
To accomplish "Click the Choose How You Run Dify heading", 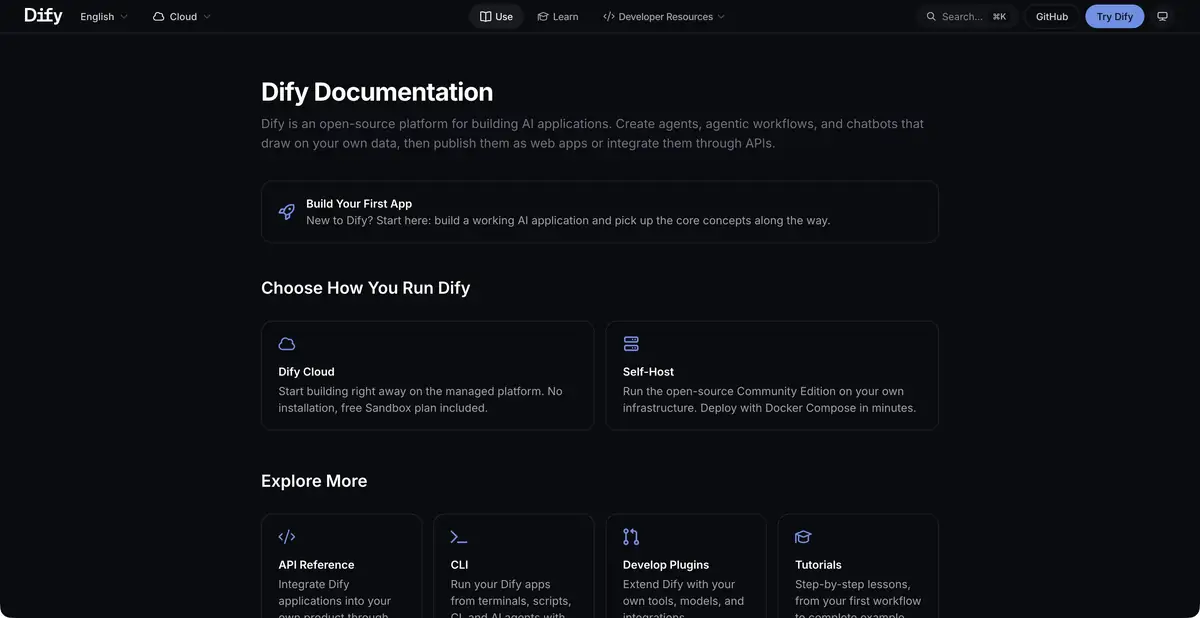I will 366,288.
